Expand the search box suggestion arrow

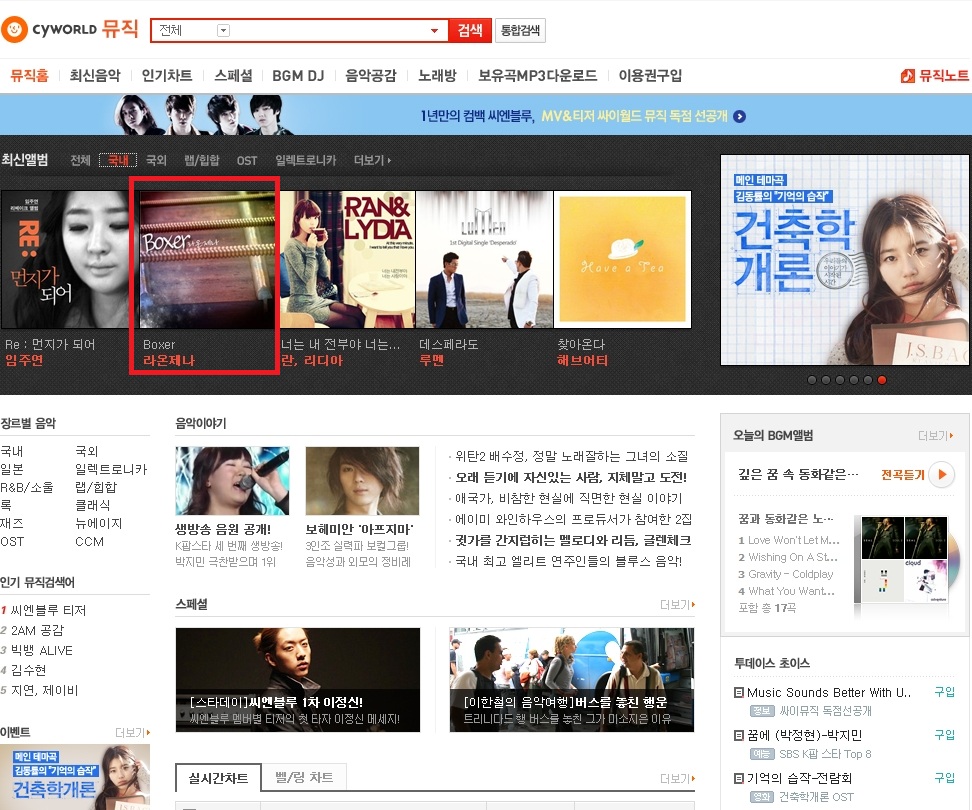click(435, 30)
